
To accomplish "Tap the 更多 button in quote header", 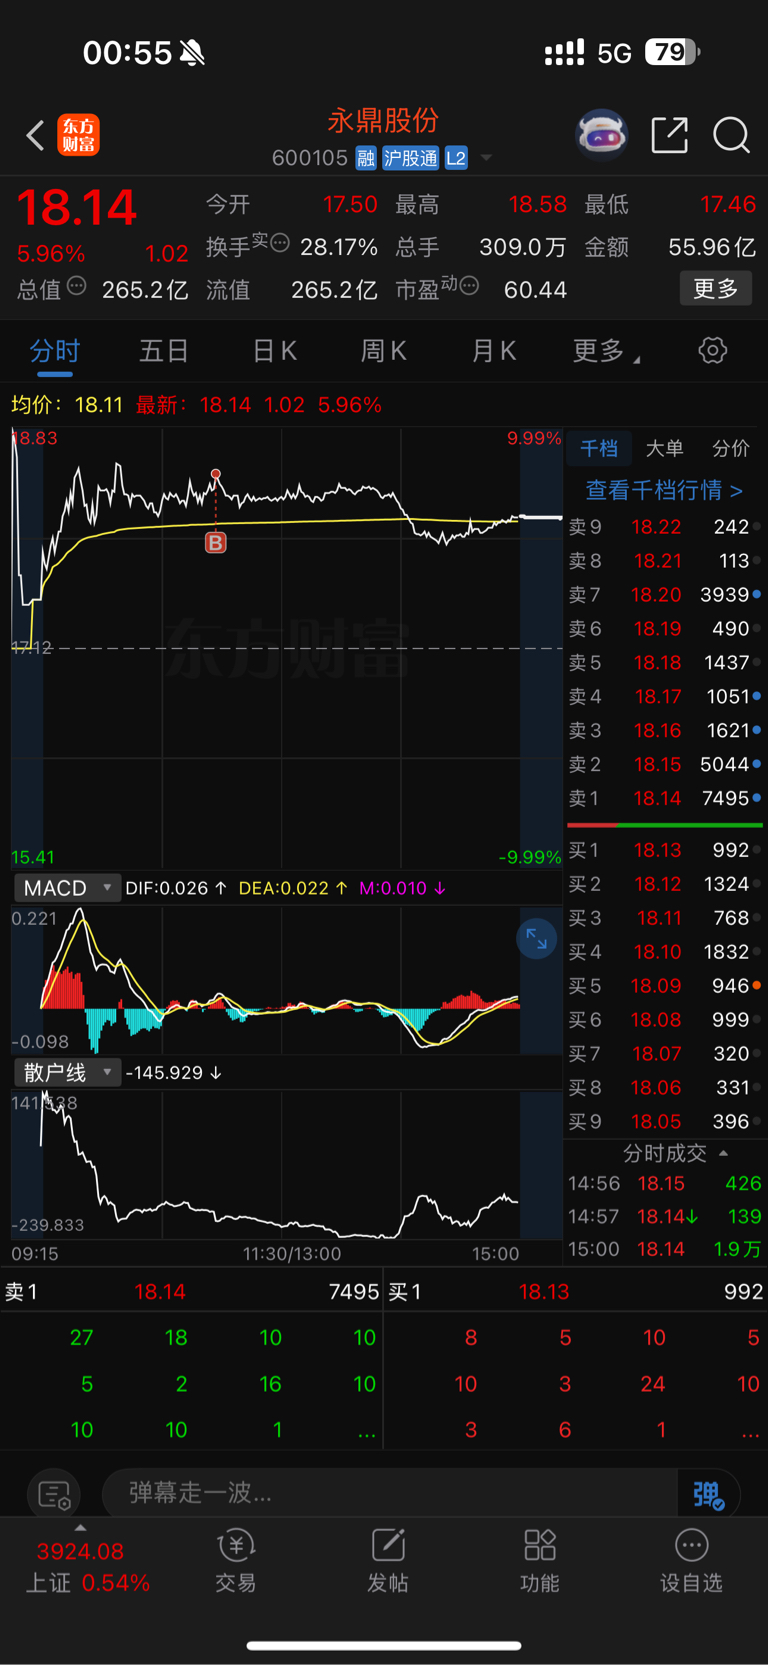I will click(x=716, y=289).
